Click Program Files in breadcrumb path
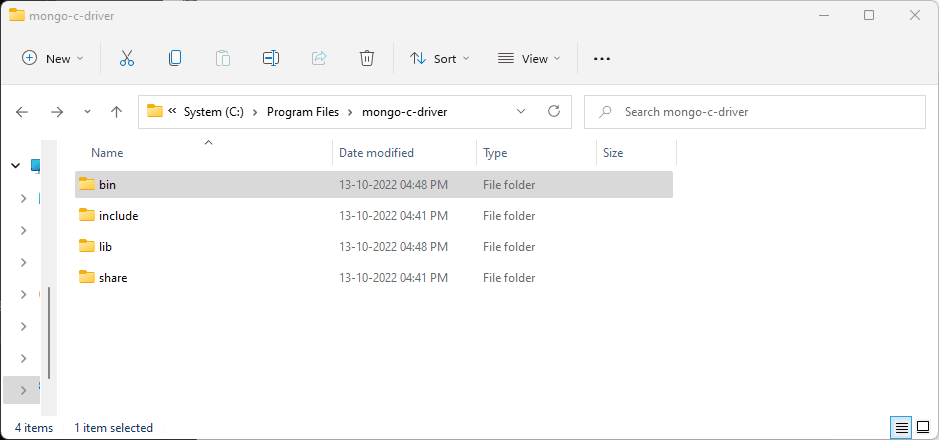The image size is (939, 440). tap(302, 112)
